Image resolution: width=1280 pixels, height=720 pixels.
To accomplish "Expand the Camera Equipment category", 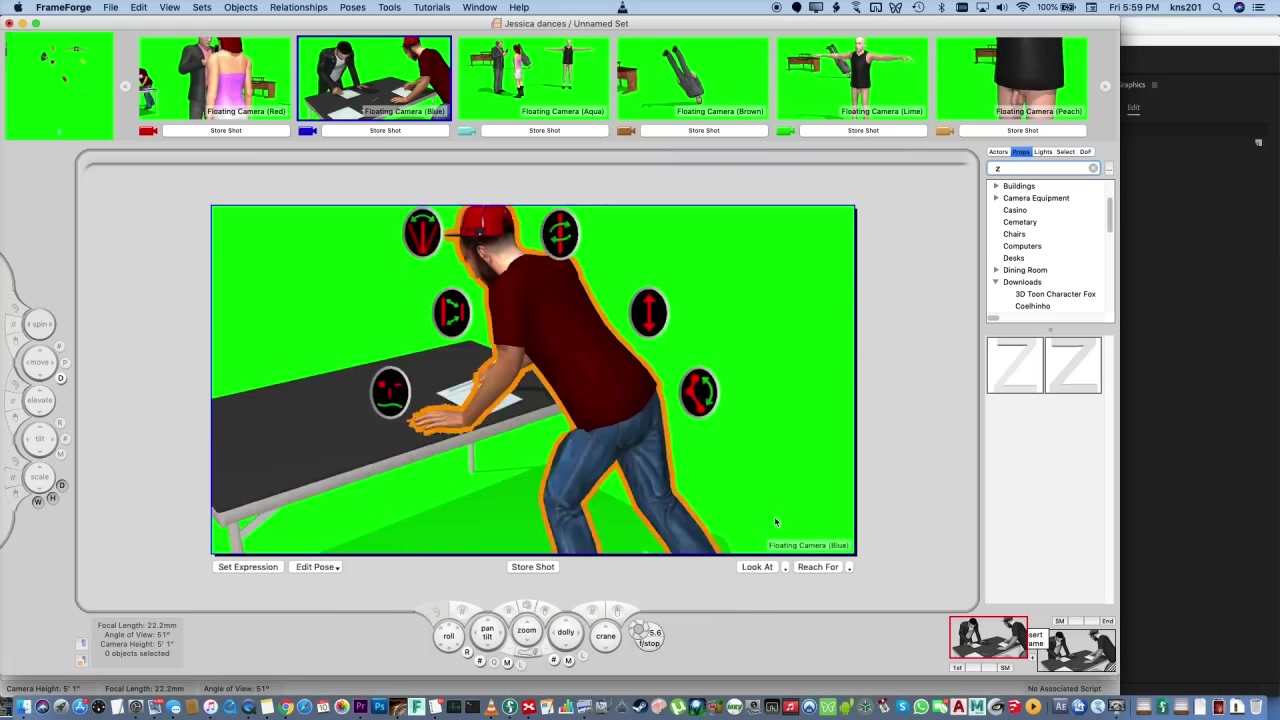I will pyautogui.click(x=996, y=198).
